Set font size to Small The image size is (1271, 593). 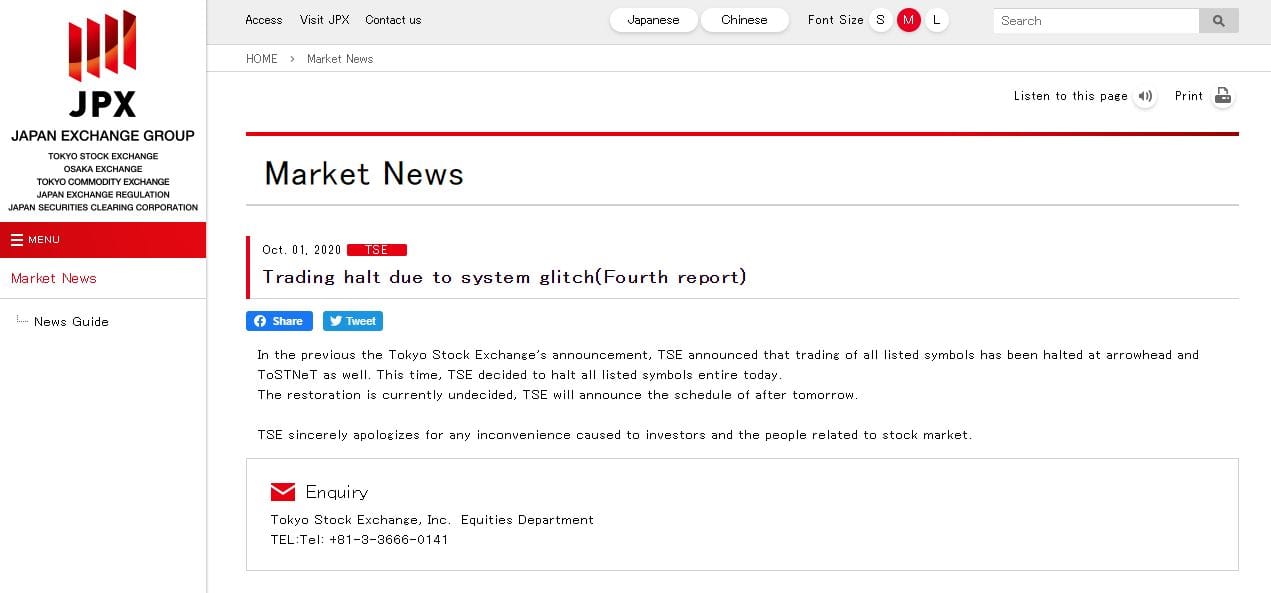coord(880,20)
